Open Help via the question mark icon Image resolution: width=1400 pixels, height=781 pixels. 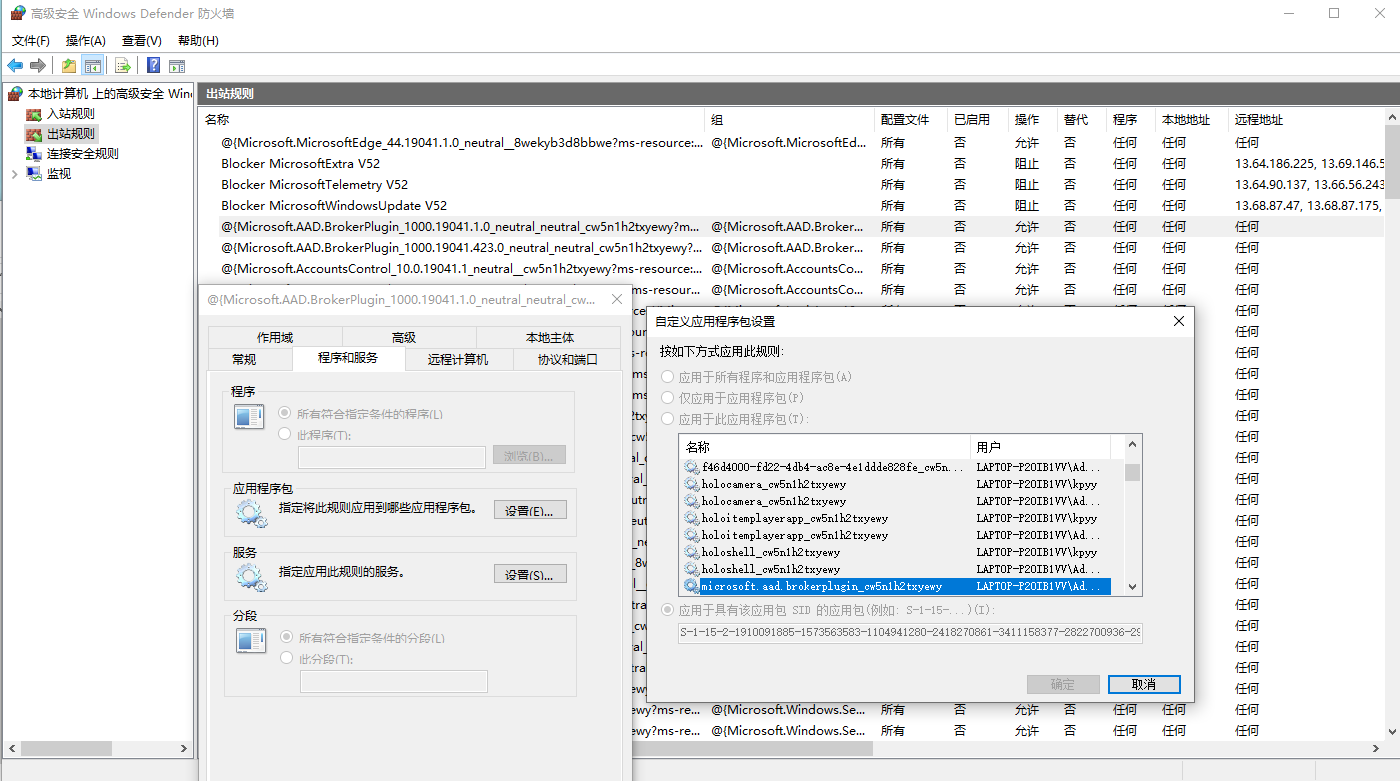pyautogui.click(x=153, y=66)
